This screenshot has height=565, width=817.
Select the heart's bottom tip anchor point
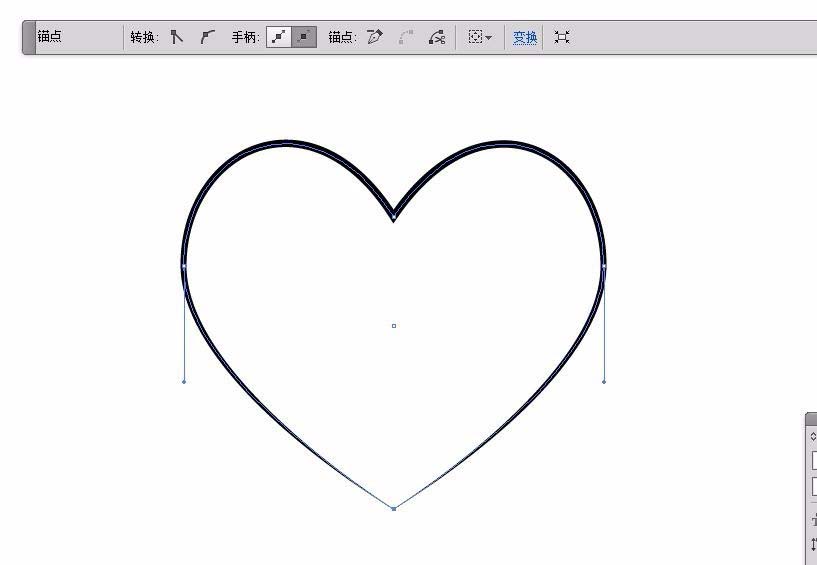click(394, 509)
